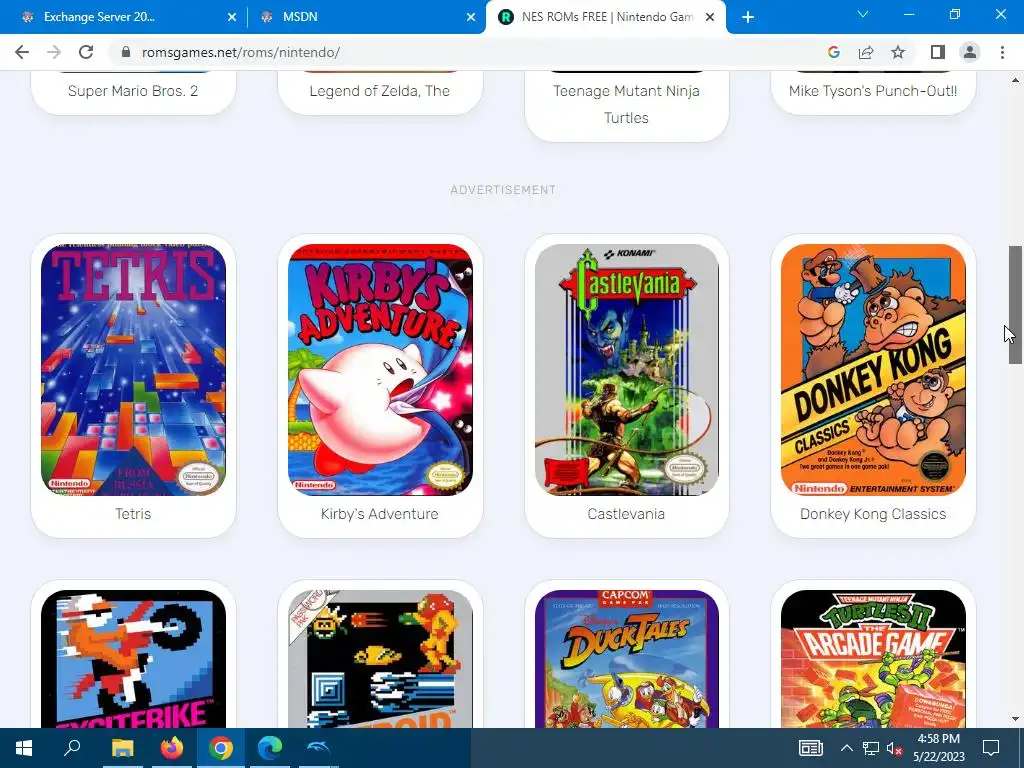The image size is (1024, 768).
Task: Share this page via share icon
Action: click(866, 52)
